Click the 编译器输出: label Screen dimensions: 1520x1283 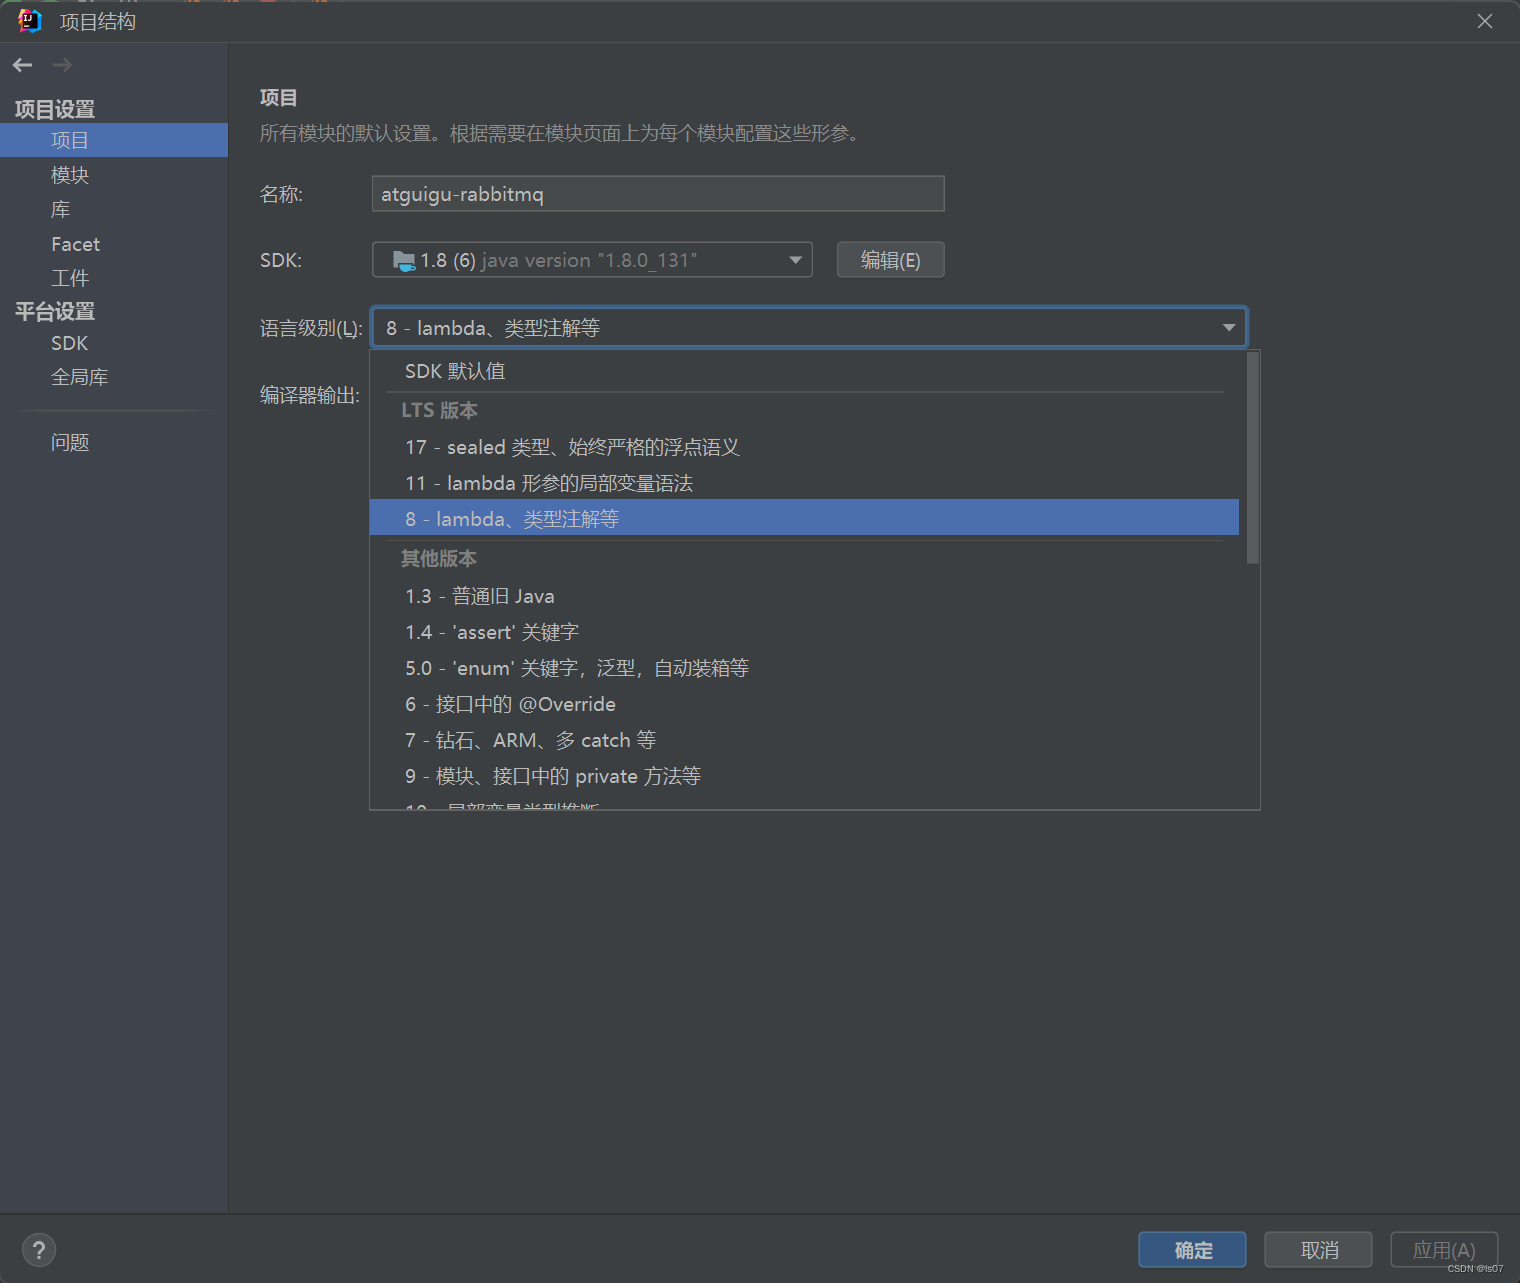point(310,395)
